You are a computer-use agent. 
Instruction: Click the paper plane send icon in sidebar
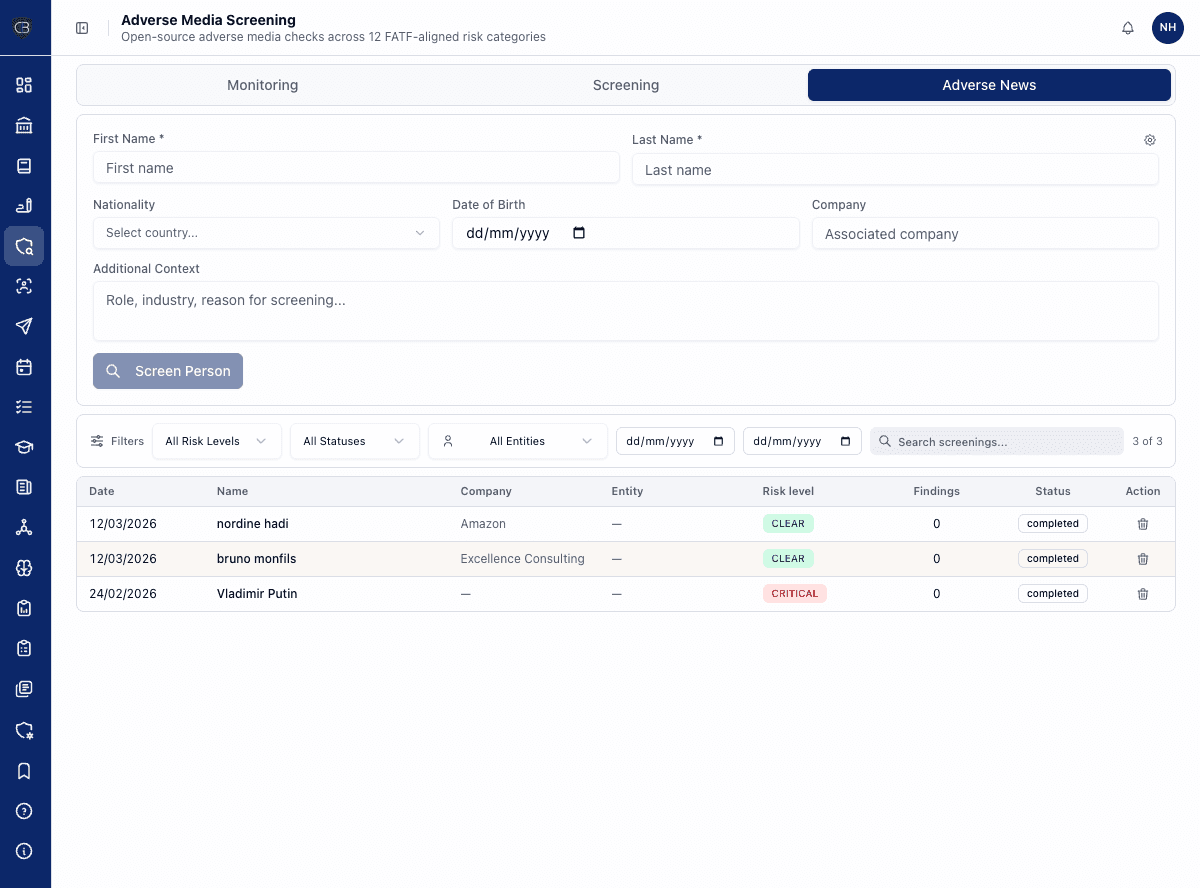tap(24, 326)
